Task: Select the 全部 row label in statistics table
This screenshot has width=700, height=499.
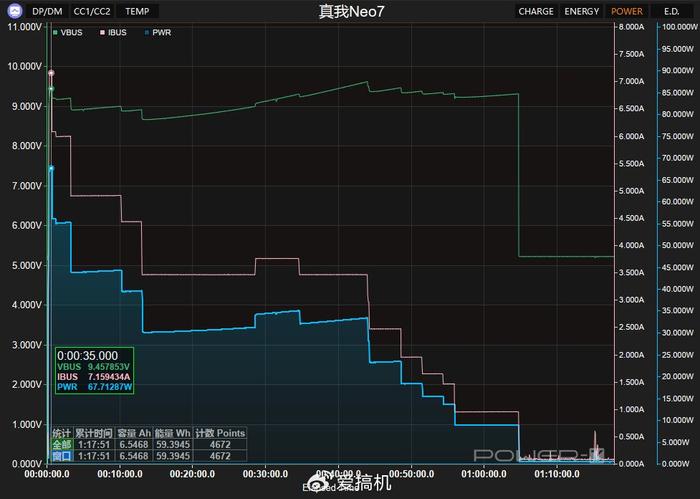Action: point(62,445)
